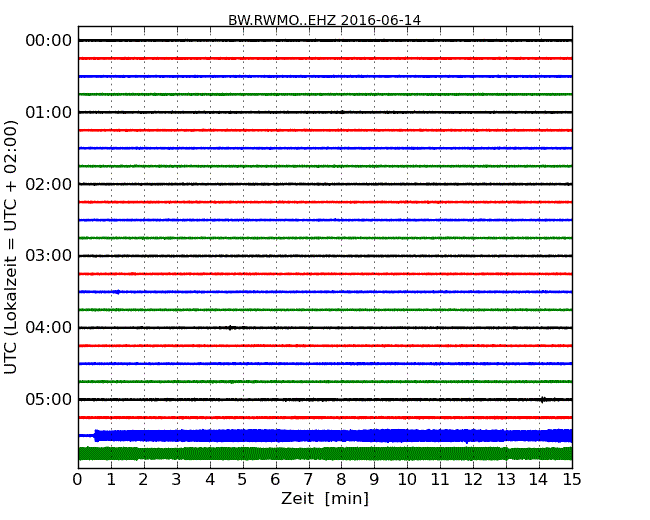Click x-axis tick label 13
The height and width of the screenshot is (520, 650).
(x=506, y=480)
